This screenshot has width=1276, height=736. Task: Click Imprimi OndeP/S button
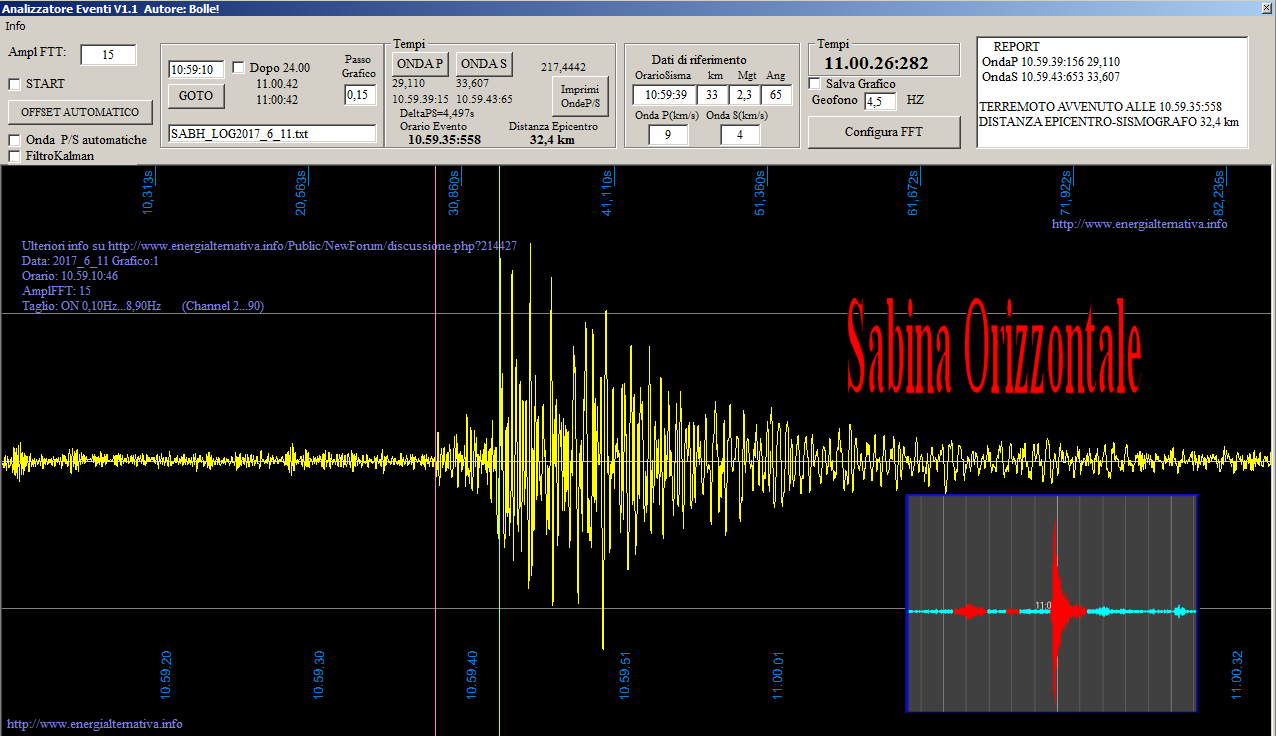(x=580, y=97)
